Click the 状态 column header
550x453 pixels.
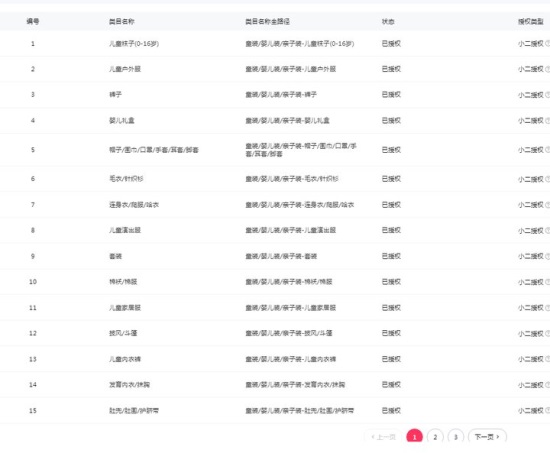point(388,22)
